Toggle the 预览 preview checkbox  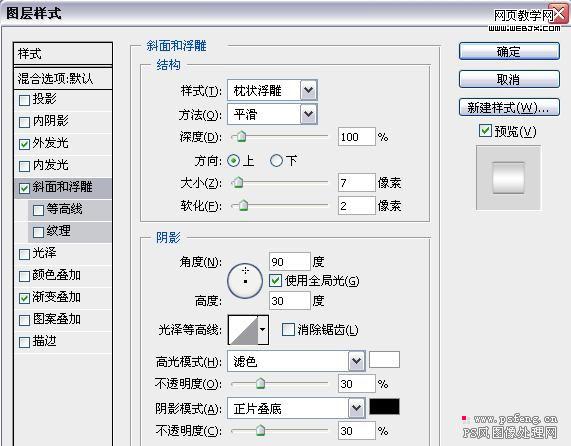pos(485,130)
